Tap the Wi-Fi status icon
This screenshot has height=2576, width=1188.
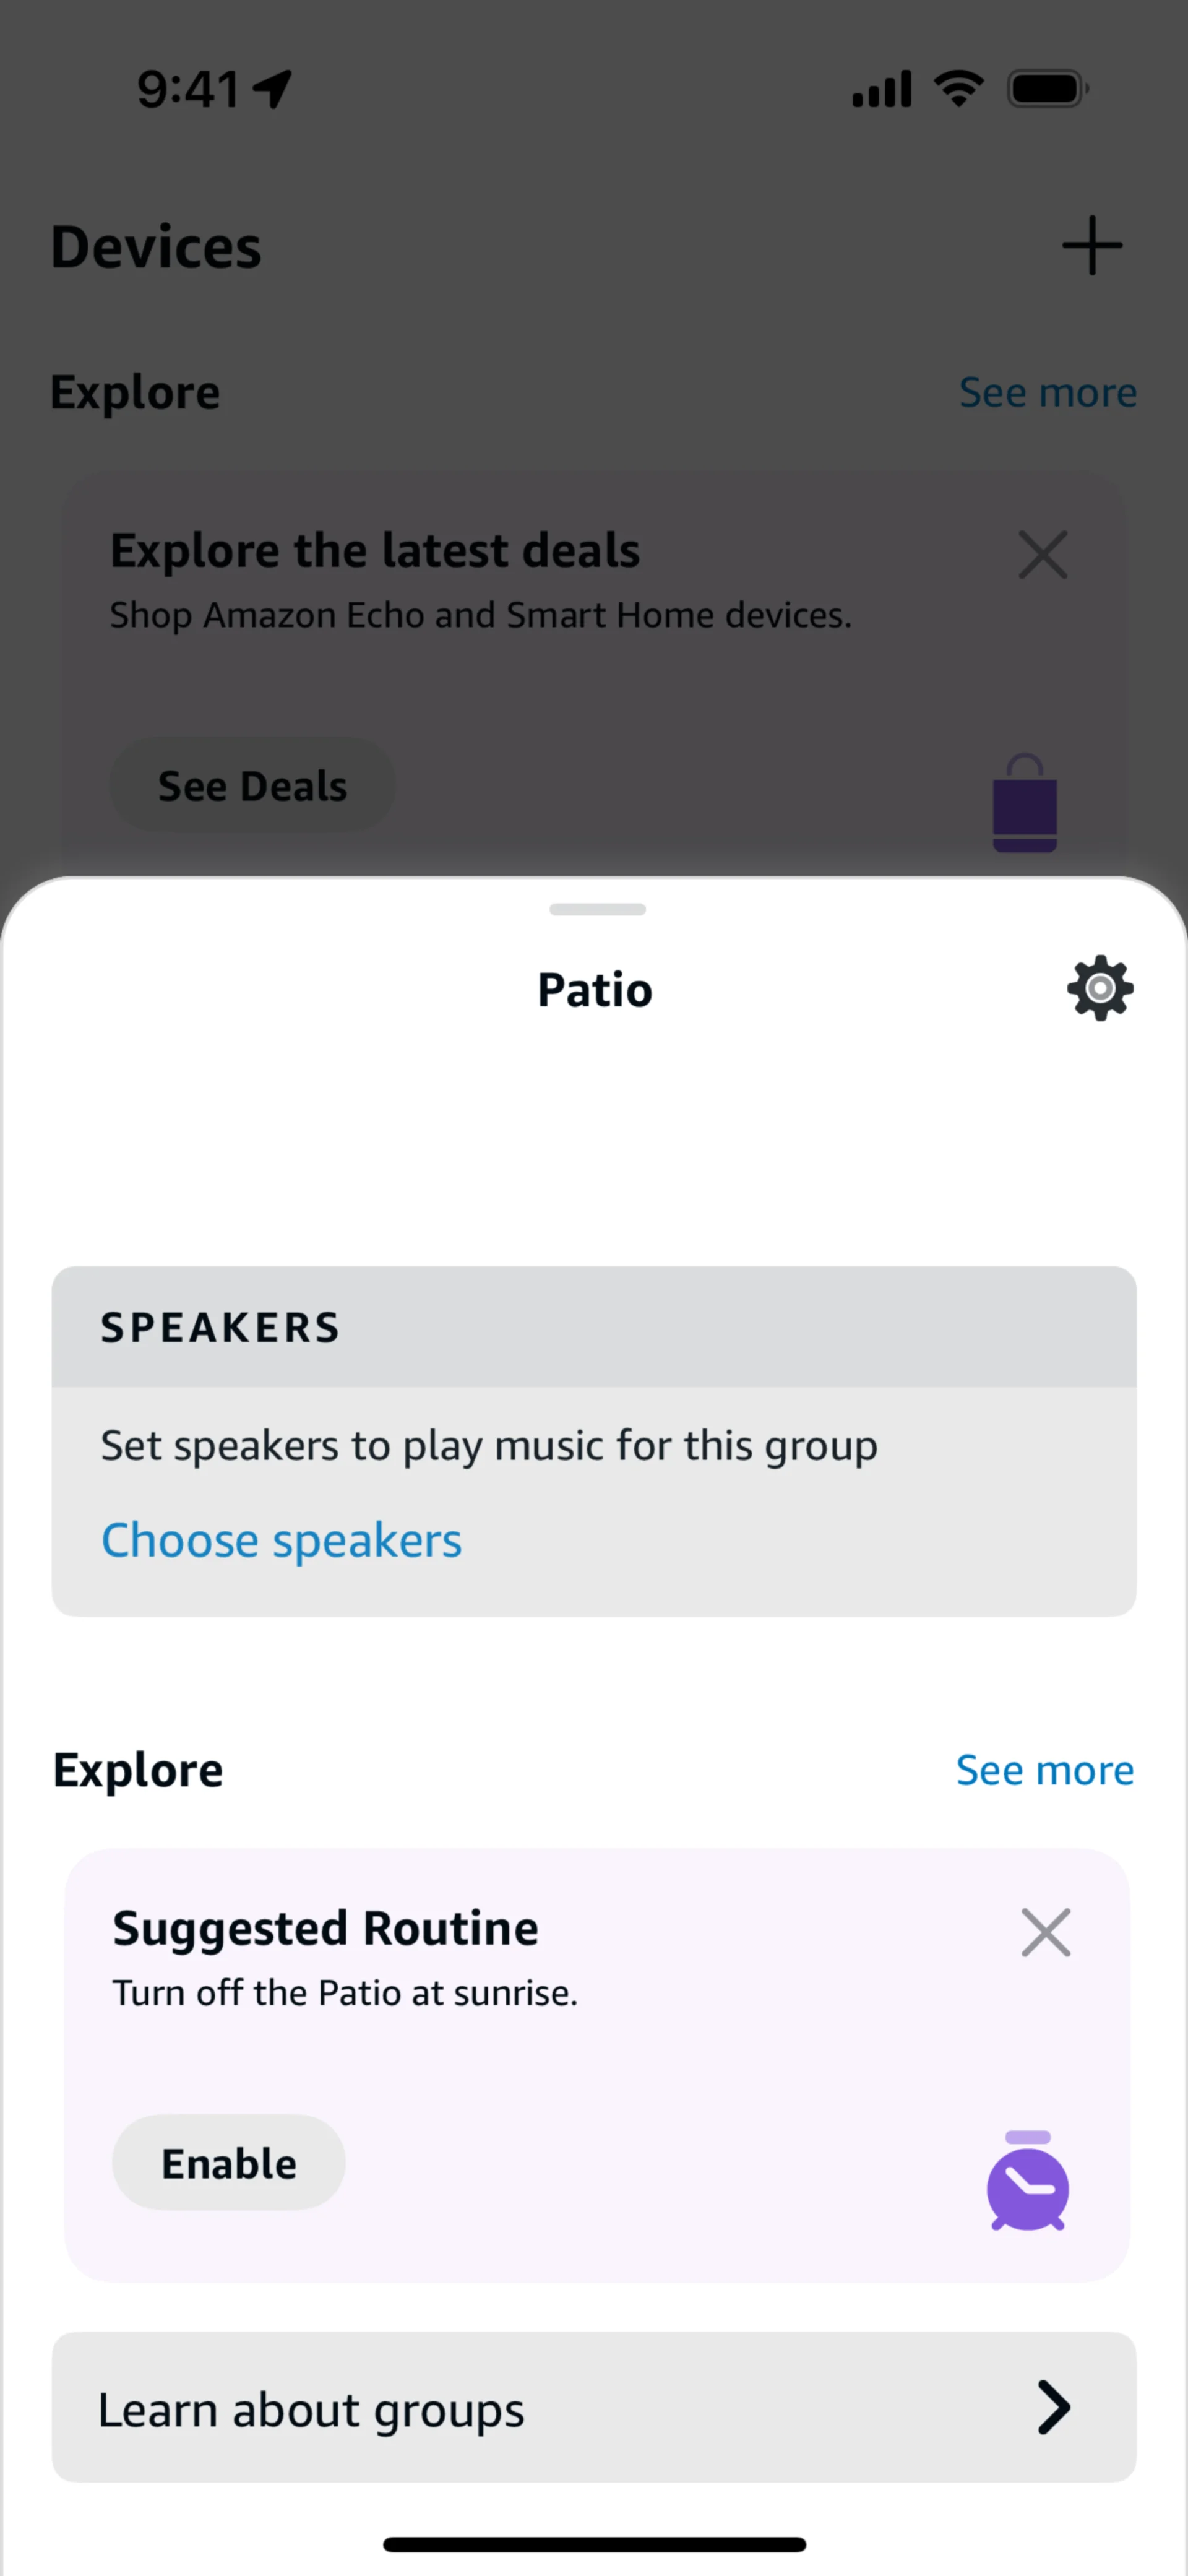click(x=958, y=89)
